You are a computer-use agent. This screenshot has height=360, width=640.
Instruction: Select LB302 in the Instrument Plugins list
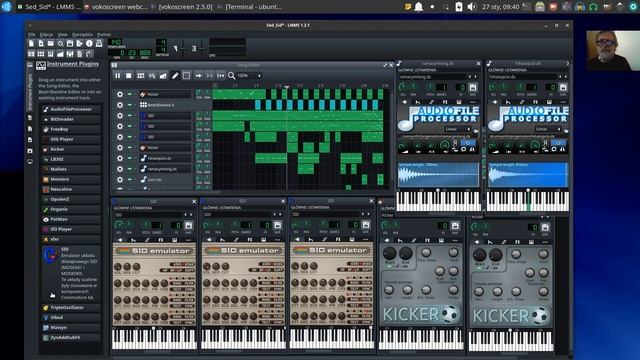71,159
